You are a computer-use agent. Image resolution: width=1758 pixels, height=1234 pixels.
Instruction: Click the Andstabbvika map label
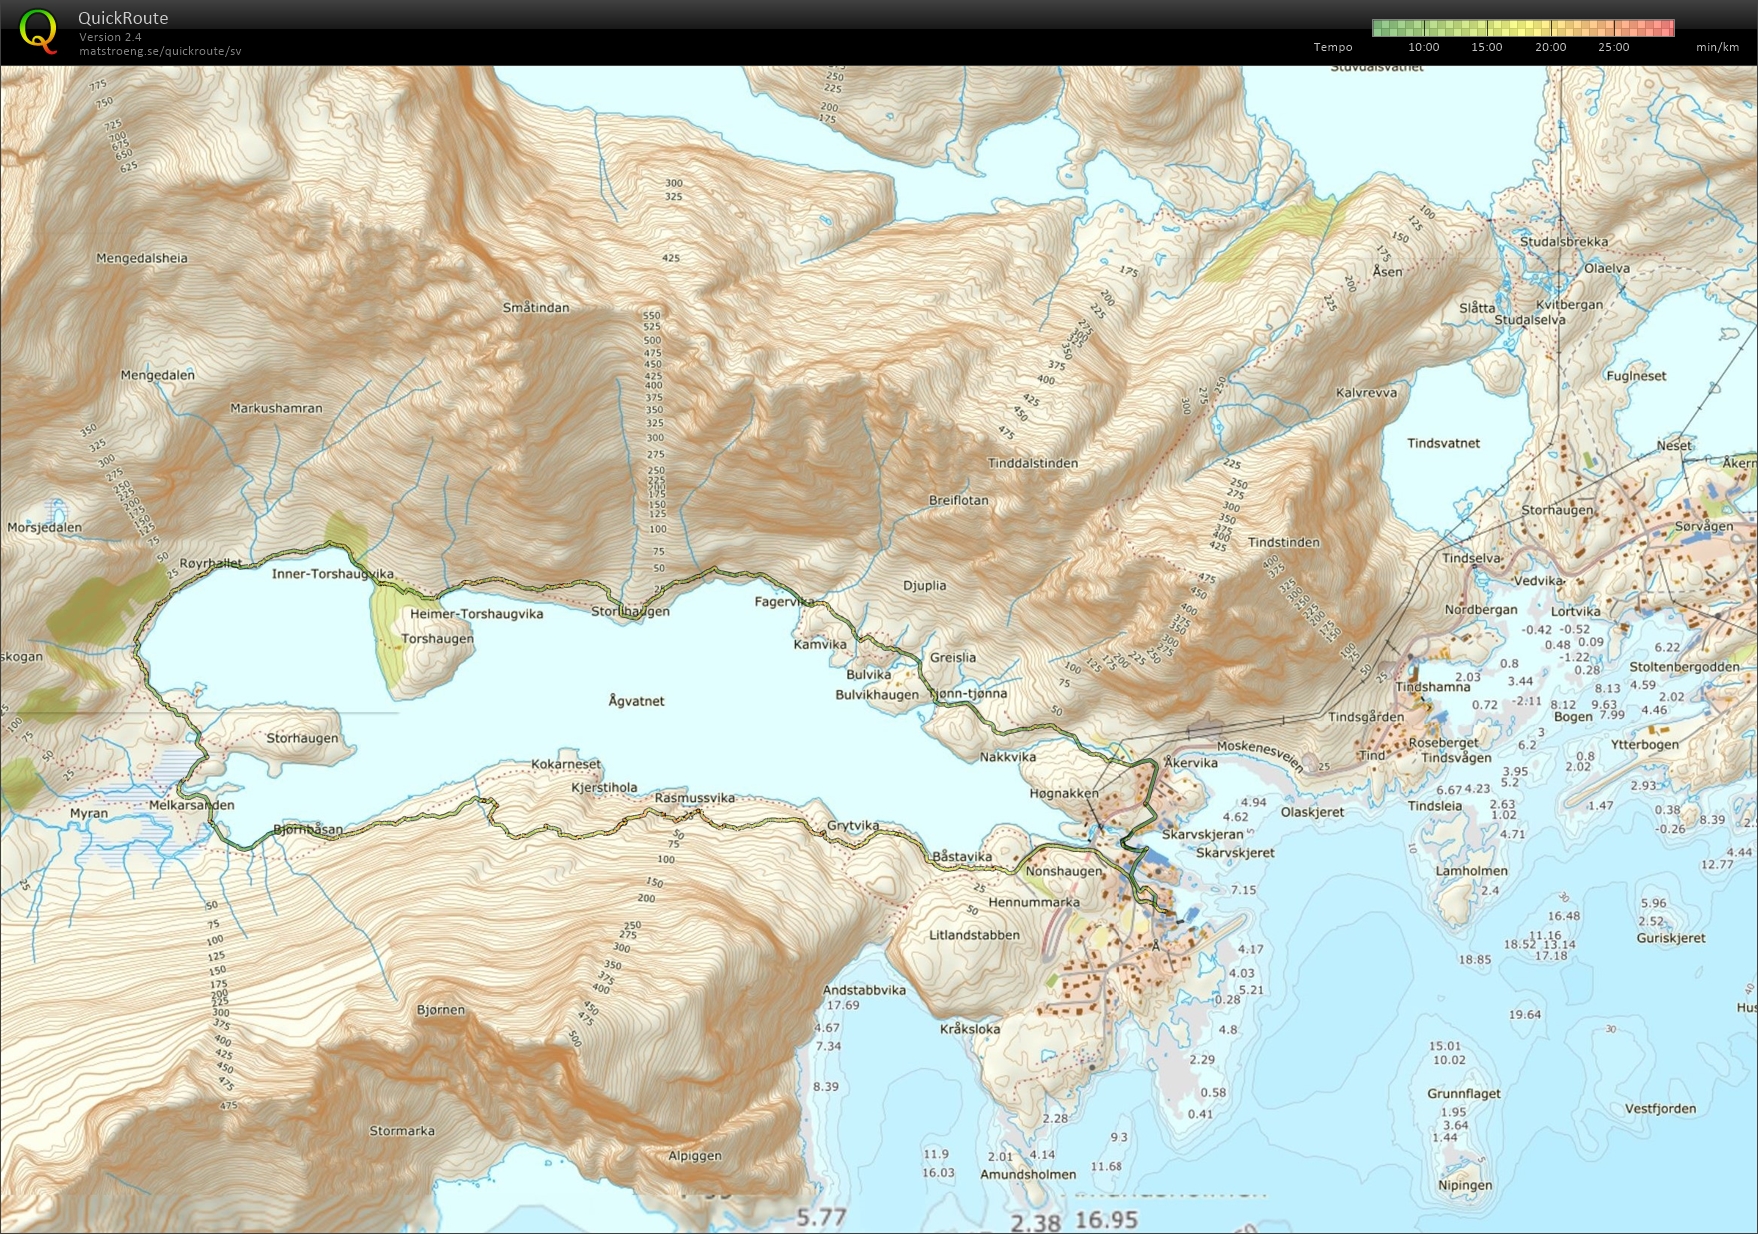point(864,990)
